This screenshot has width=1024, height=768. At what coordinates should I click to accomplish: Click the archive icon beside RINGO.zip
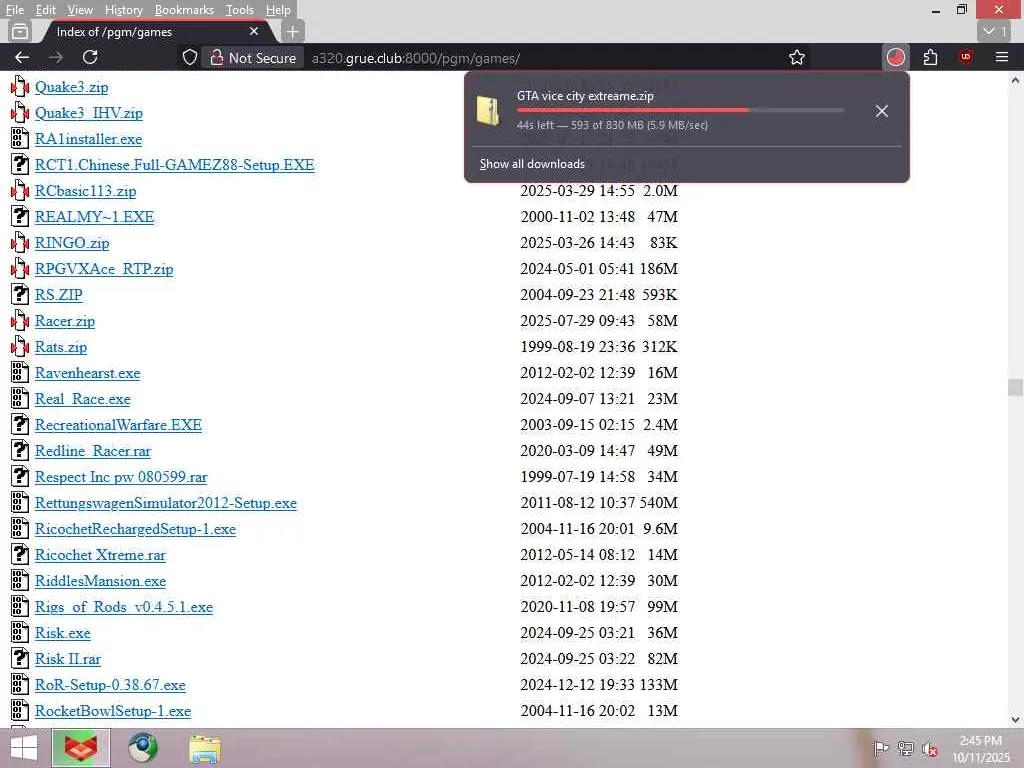(x=20, y=242)
